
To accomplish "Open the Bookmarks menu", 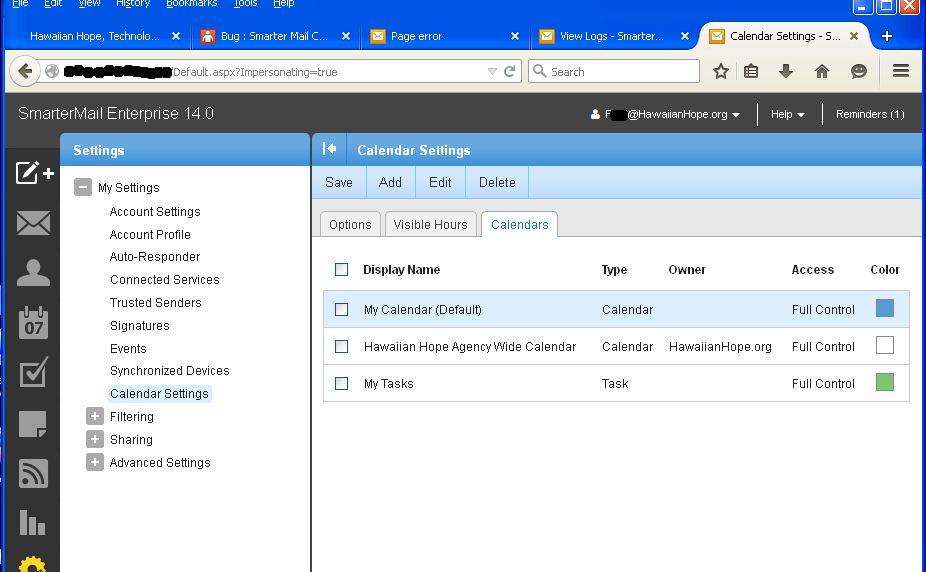I will pyautogui.click(x=191, y=4).
